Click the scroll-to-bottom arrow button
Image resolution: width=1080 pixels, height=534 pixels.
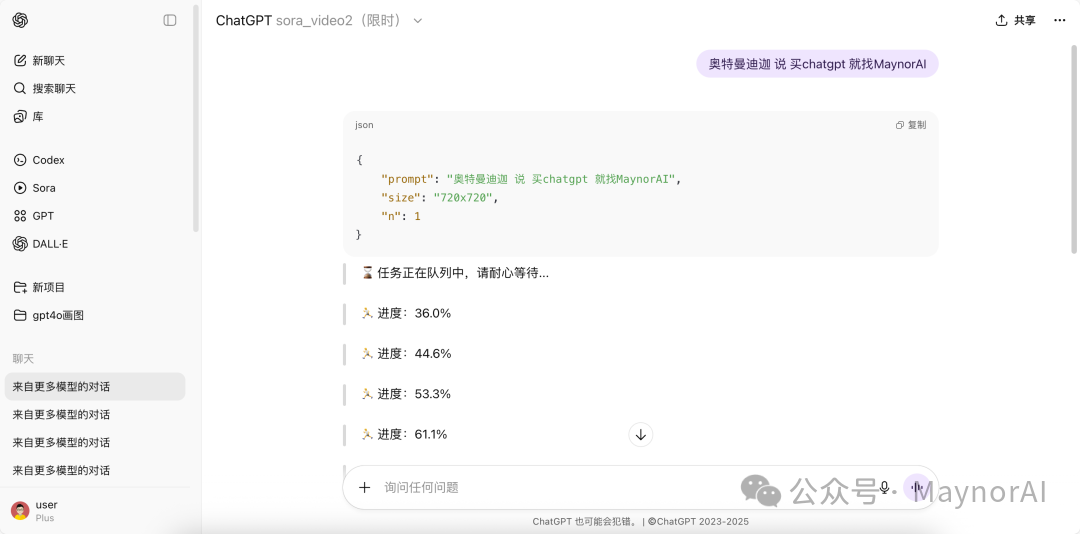641,435
